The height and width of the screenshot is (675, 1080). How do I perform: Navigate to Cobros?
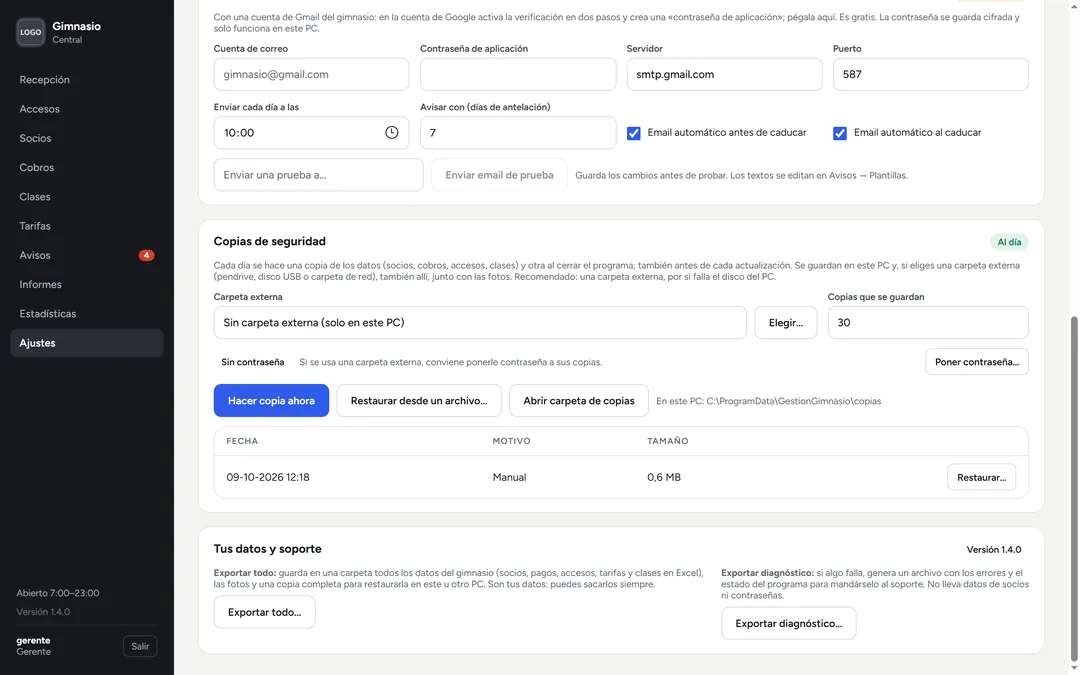pyautogui.click(x=87, y=167)
